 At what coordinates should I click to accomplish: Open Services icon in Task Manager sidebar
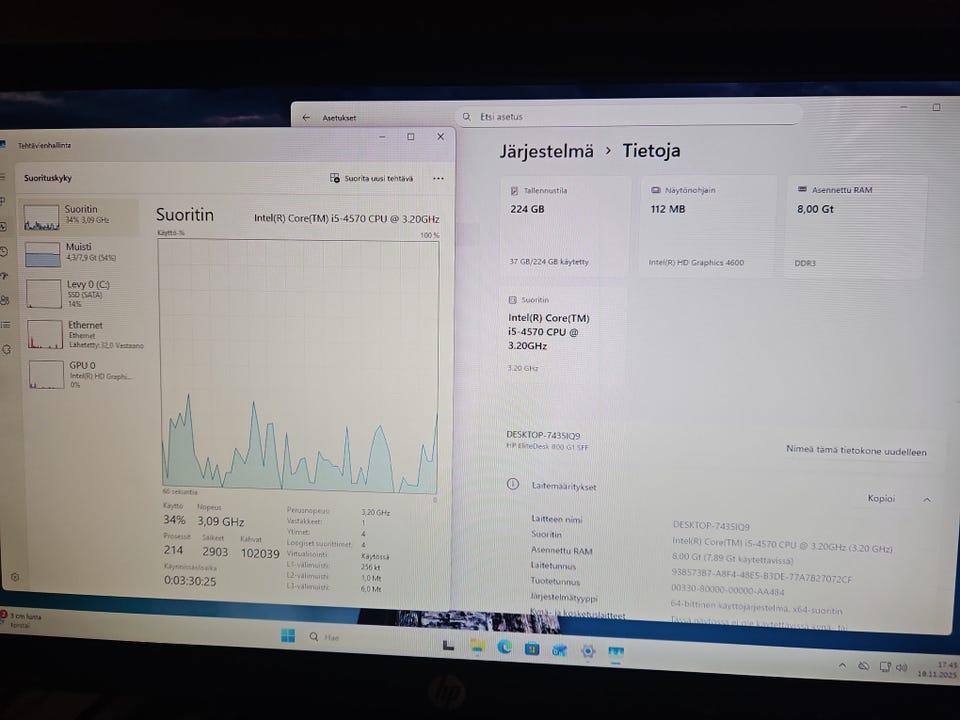[x=7, y=350]
